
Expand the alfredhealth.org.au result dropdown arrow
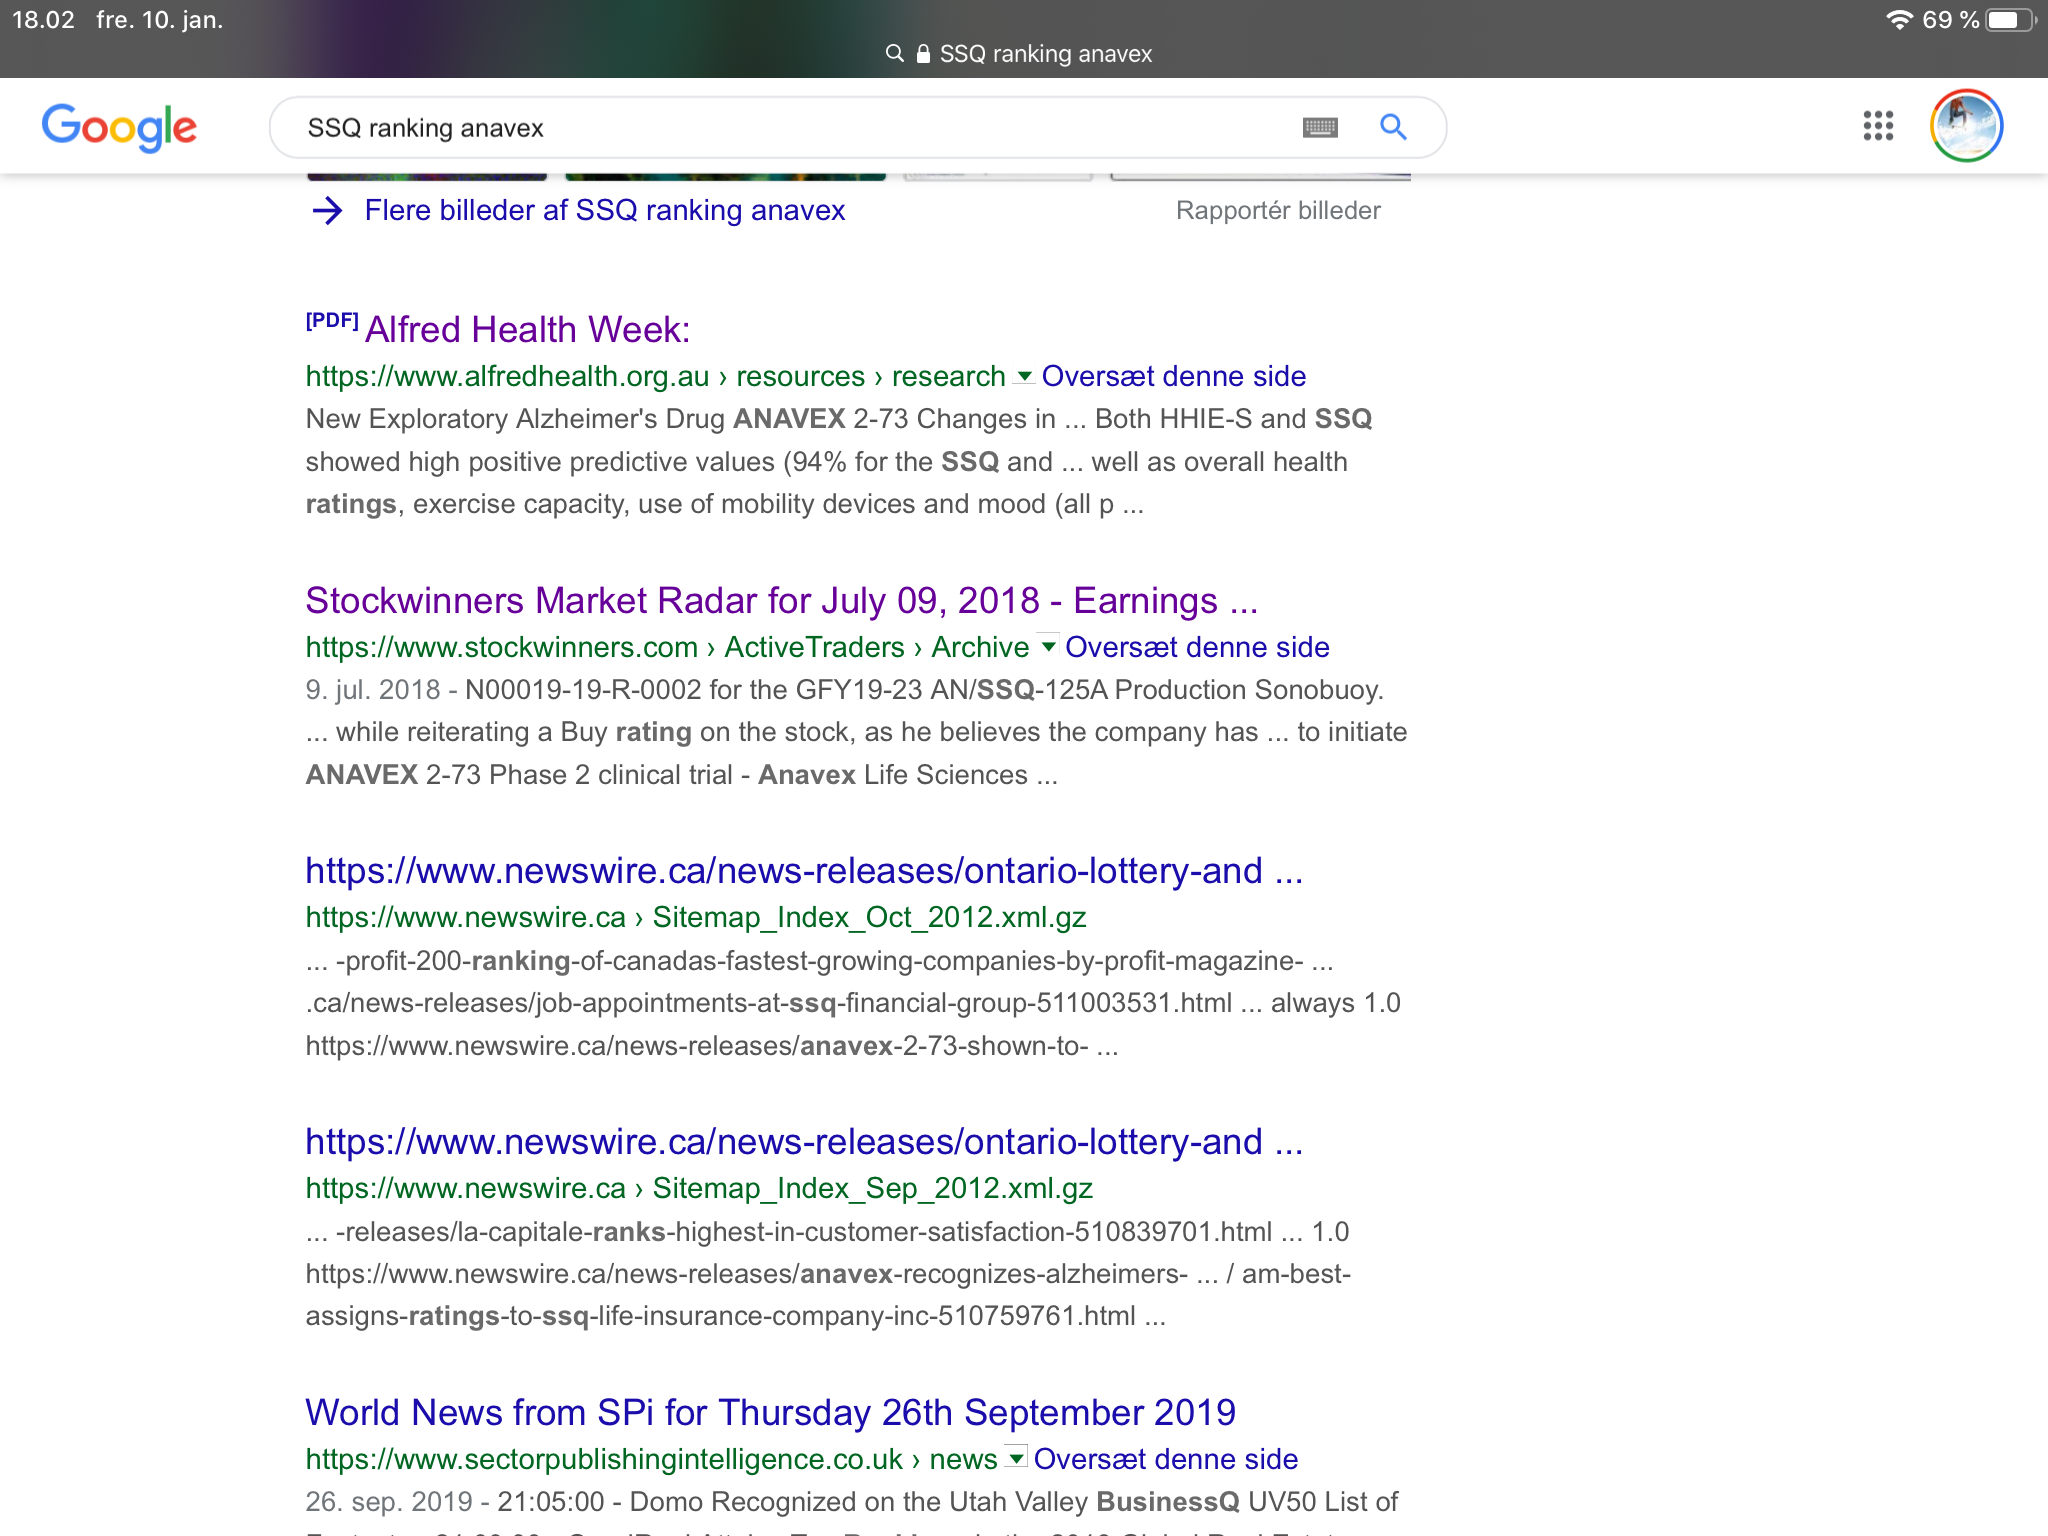1023,377
